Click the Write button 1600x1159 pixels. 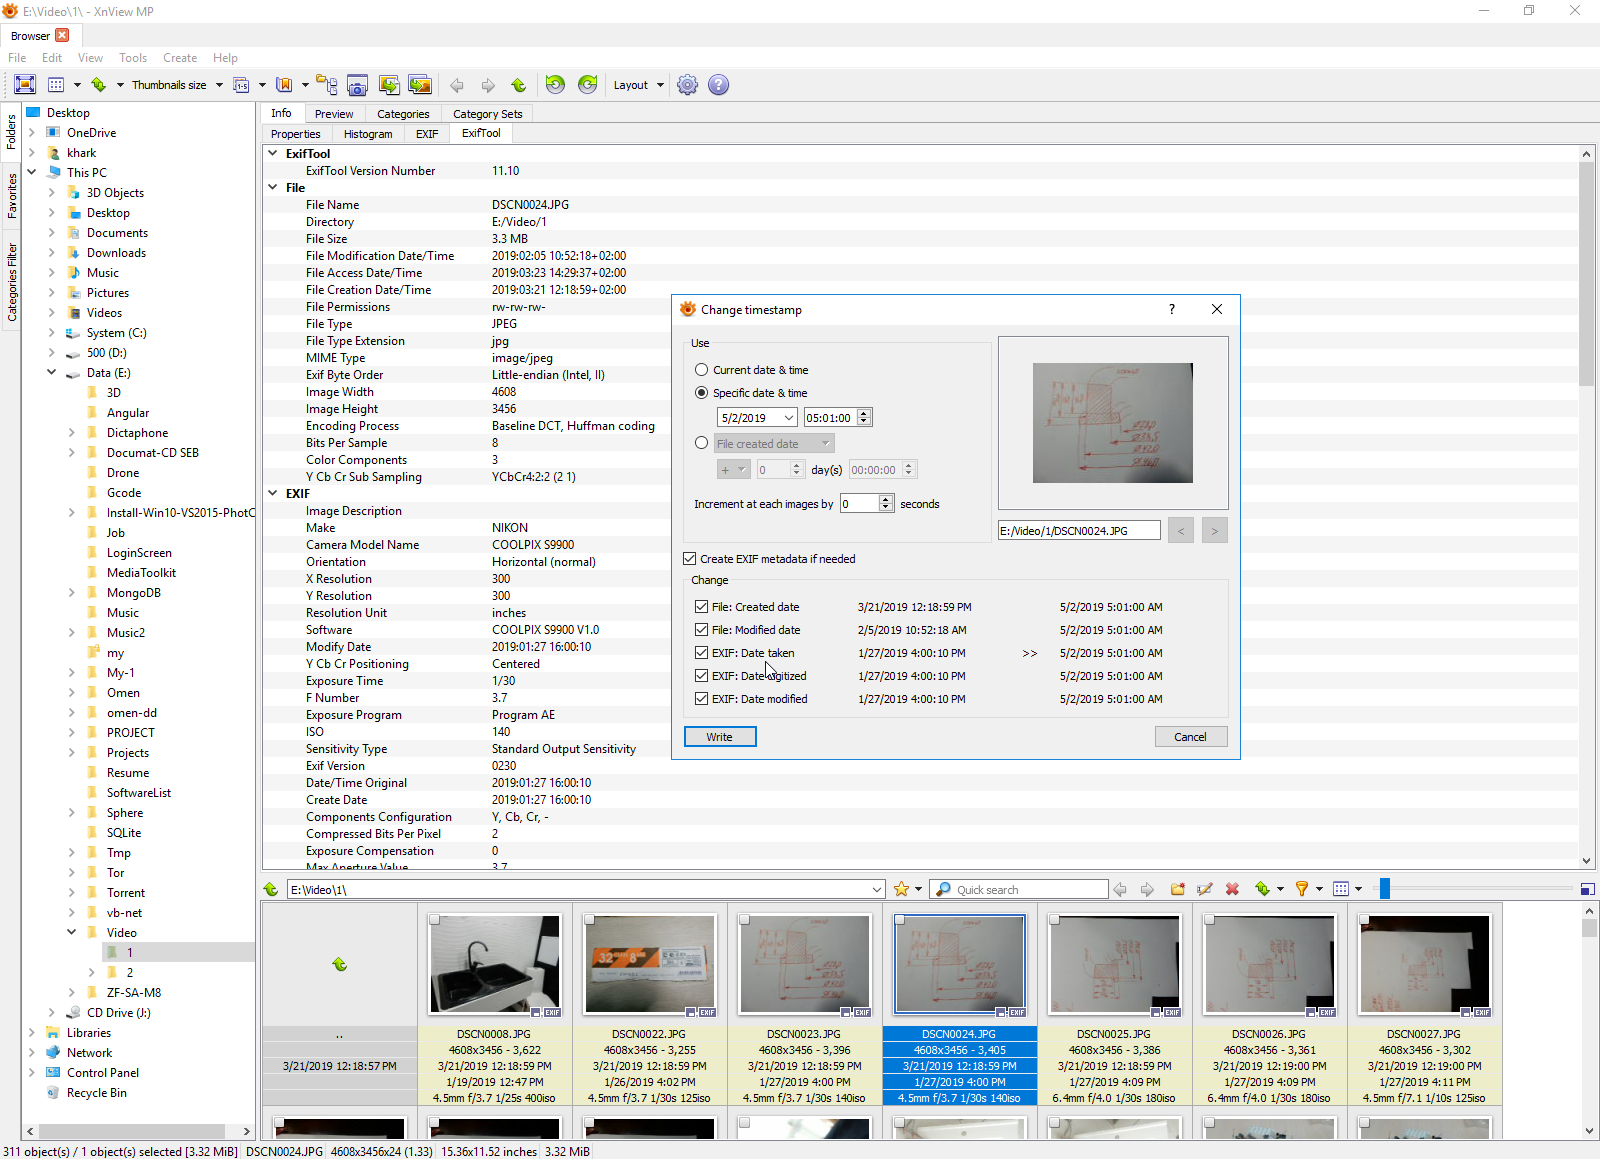click(x=720, y=737)
